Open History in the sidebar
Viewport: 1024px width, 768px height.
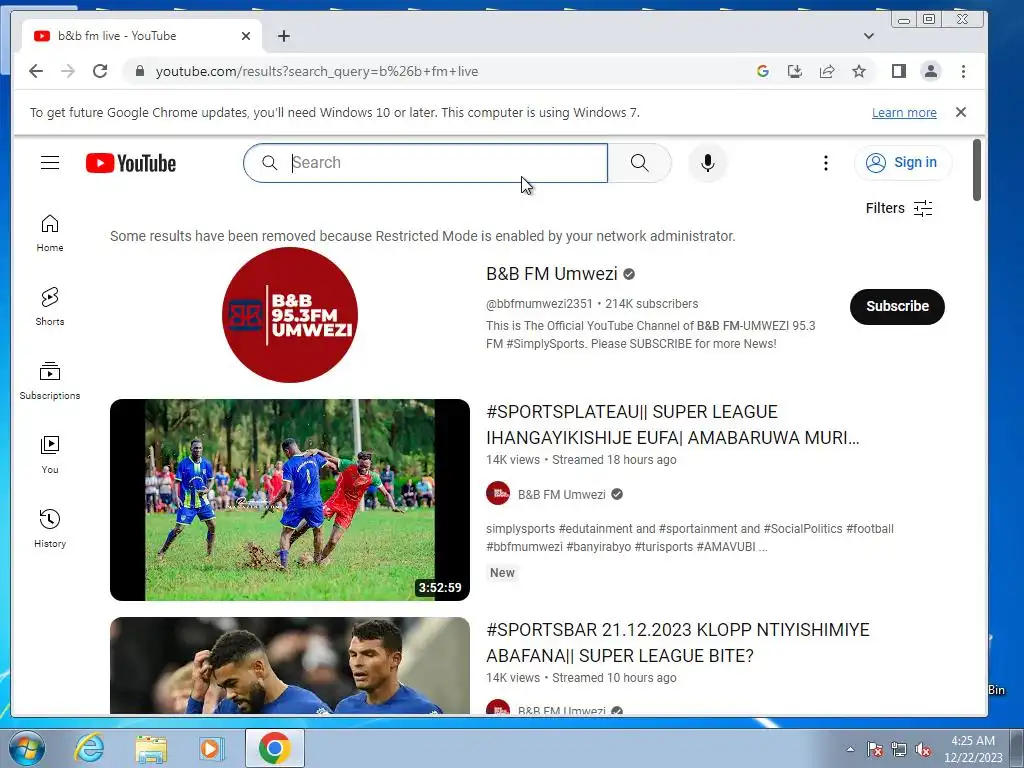[50, 528]
